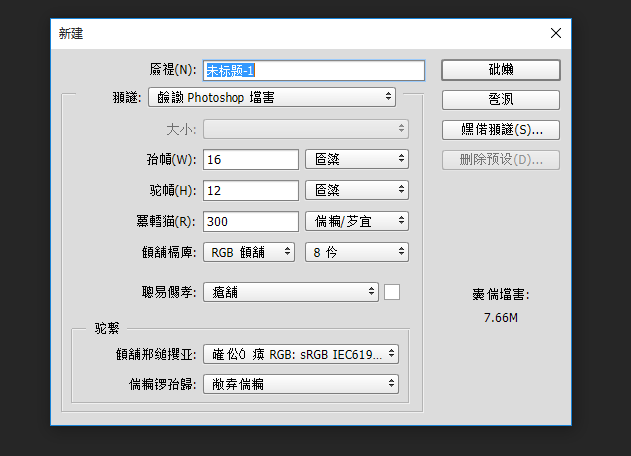Click the 7.66M image size value
Screen dimensions: 631x456
click(501, 318)
